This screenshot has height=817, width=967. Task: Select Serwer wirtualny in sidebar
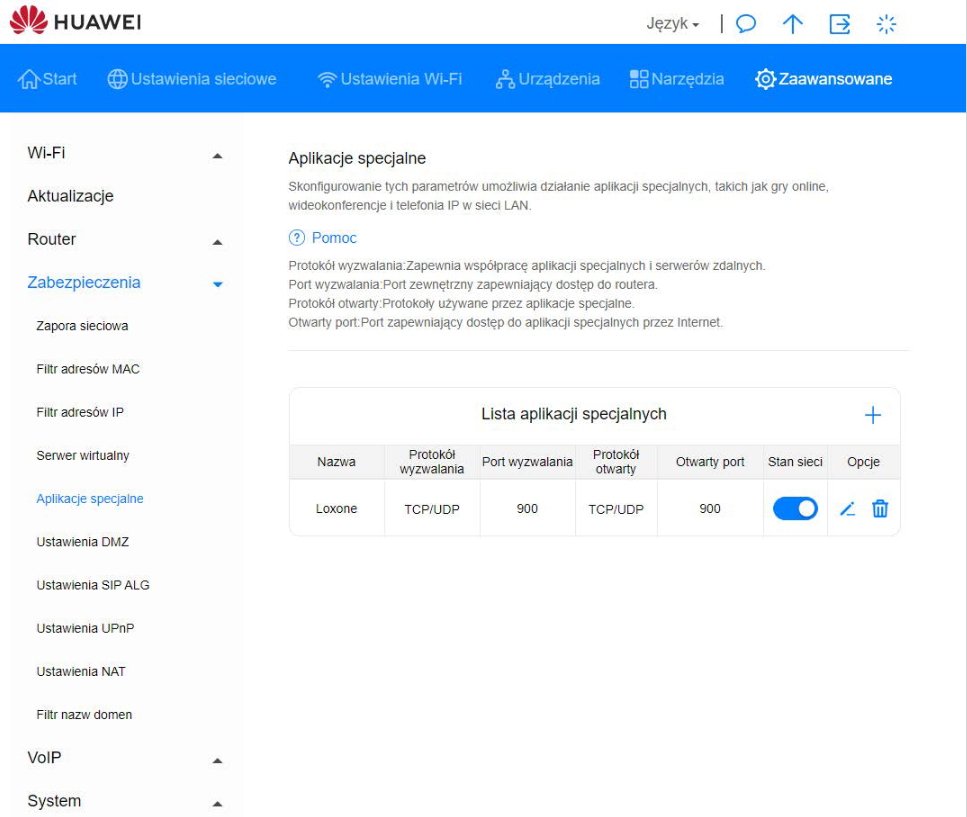(83, 456)
